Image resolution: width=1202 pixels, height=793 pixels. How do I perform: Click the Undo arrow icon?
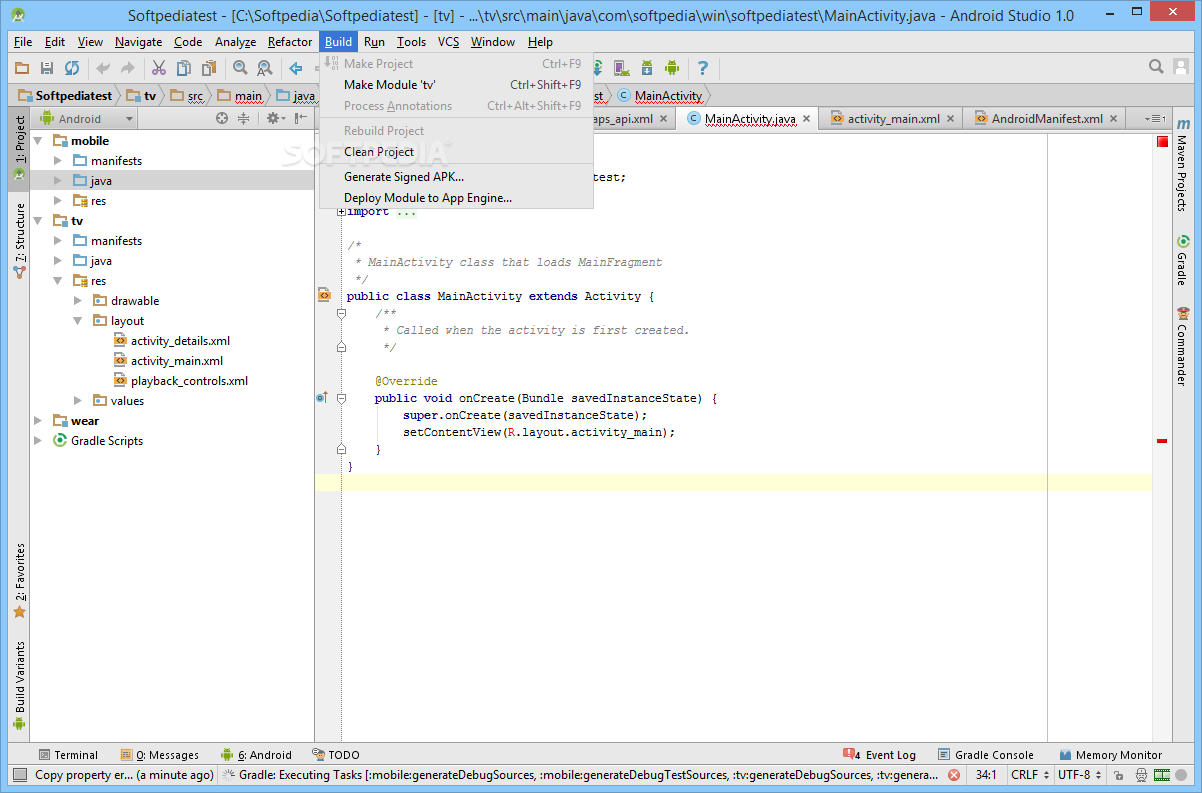click(x=103, y=68)
